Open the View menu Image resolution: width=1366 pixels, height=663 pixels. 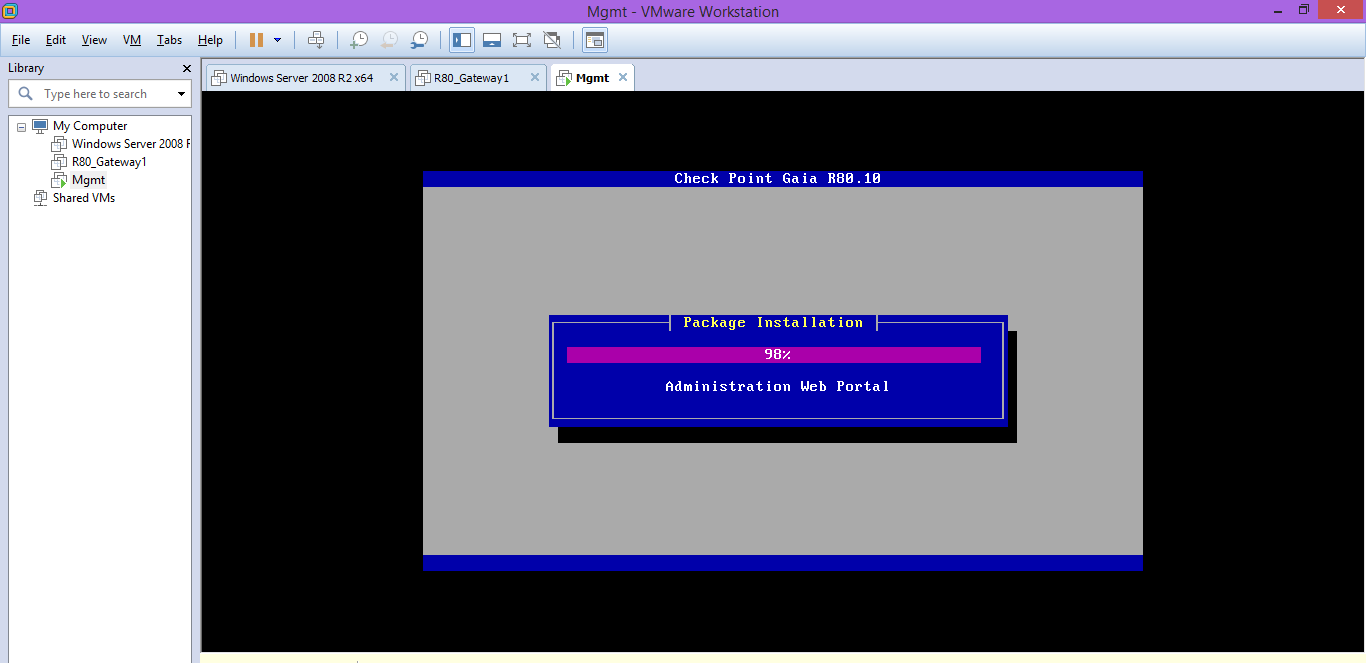point(94,40)
